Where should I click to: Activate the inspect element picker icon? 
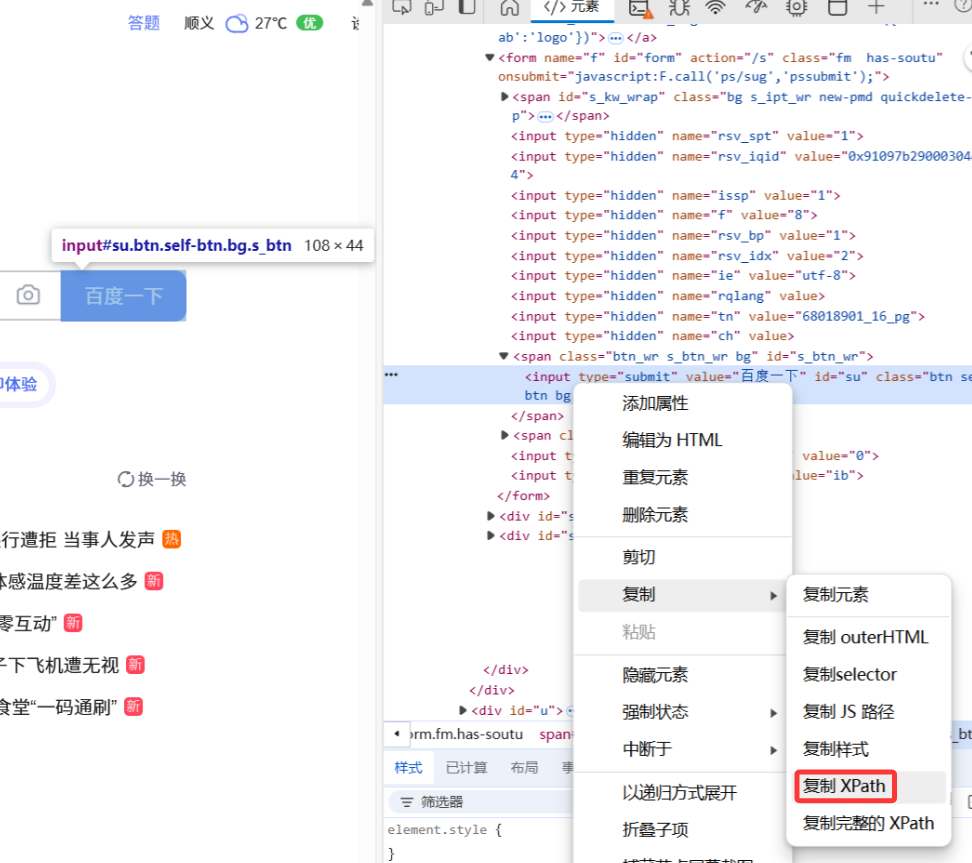pos(402,6)
